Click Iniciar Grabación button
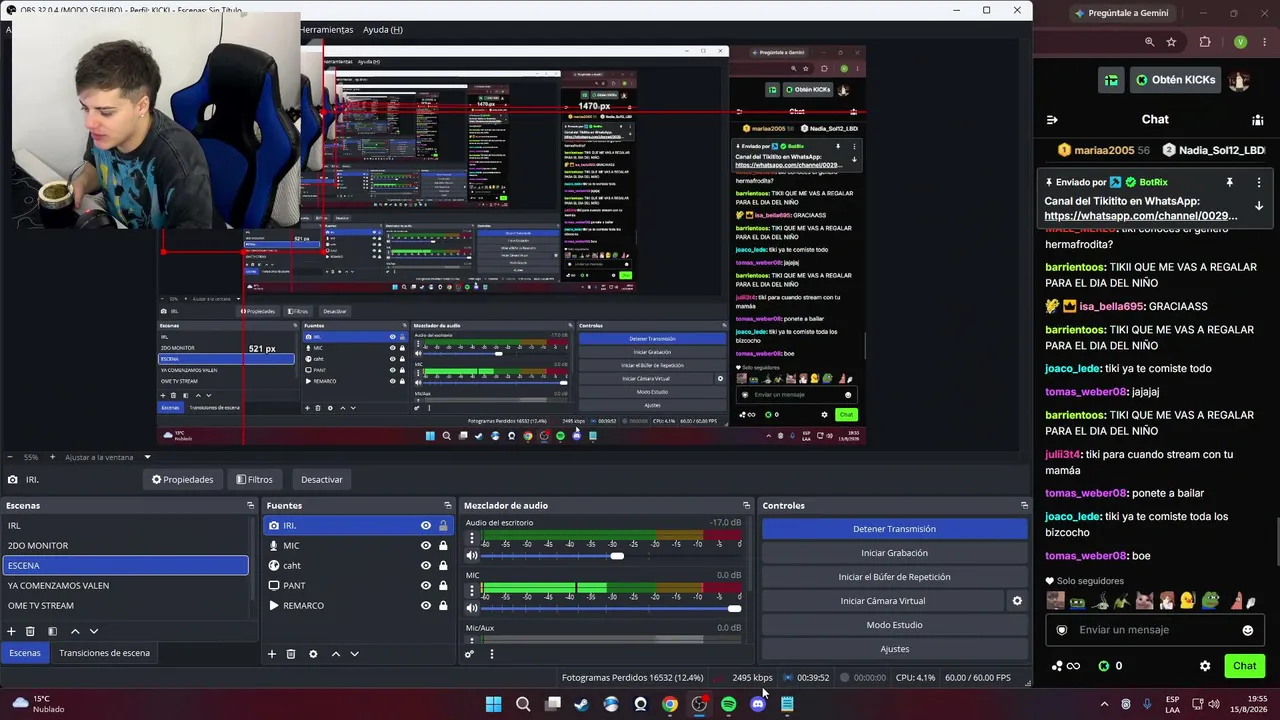Viewport: 1280px width, 720px height. tap(895, 553)
